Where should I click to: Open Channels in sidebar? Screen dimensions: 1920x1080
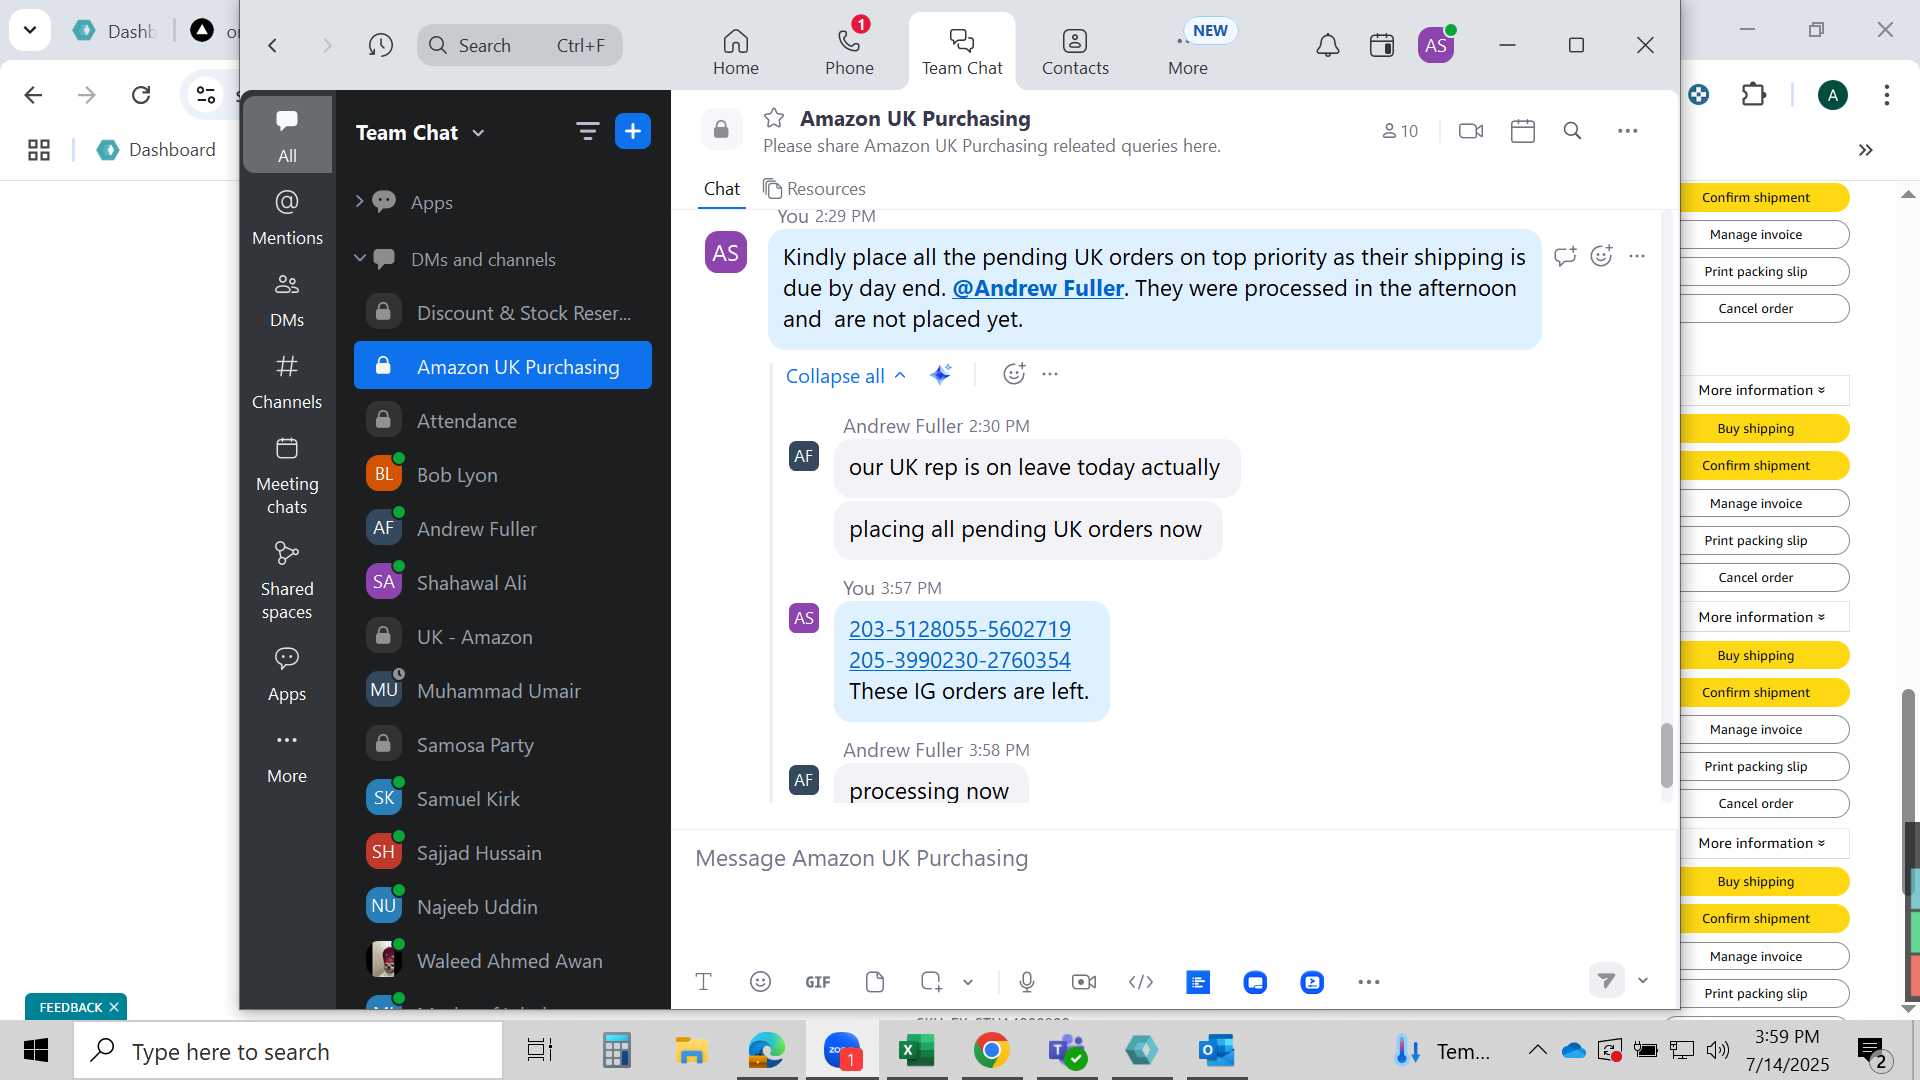287,381
